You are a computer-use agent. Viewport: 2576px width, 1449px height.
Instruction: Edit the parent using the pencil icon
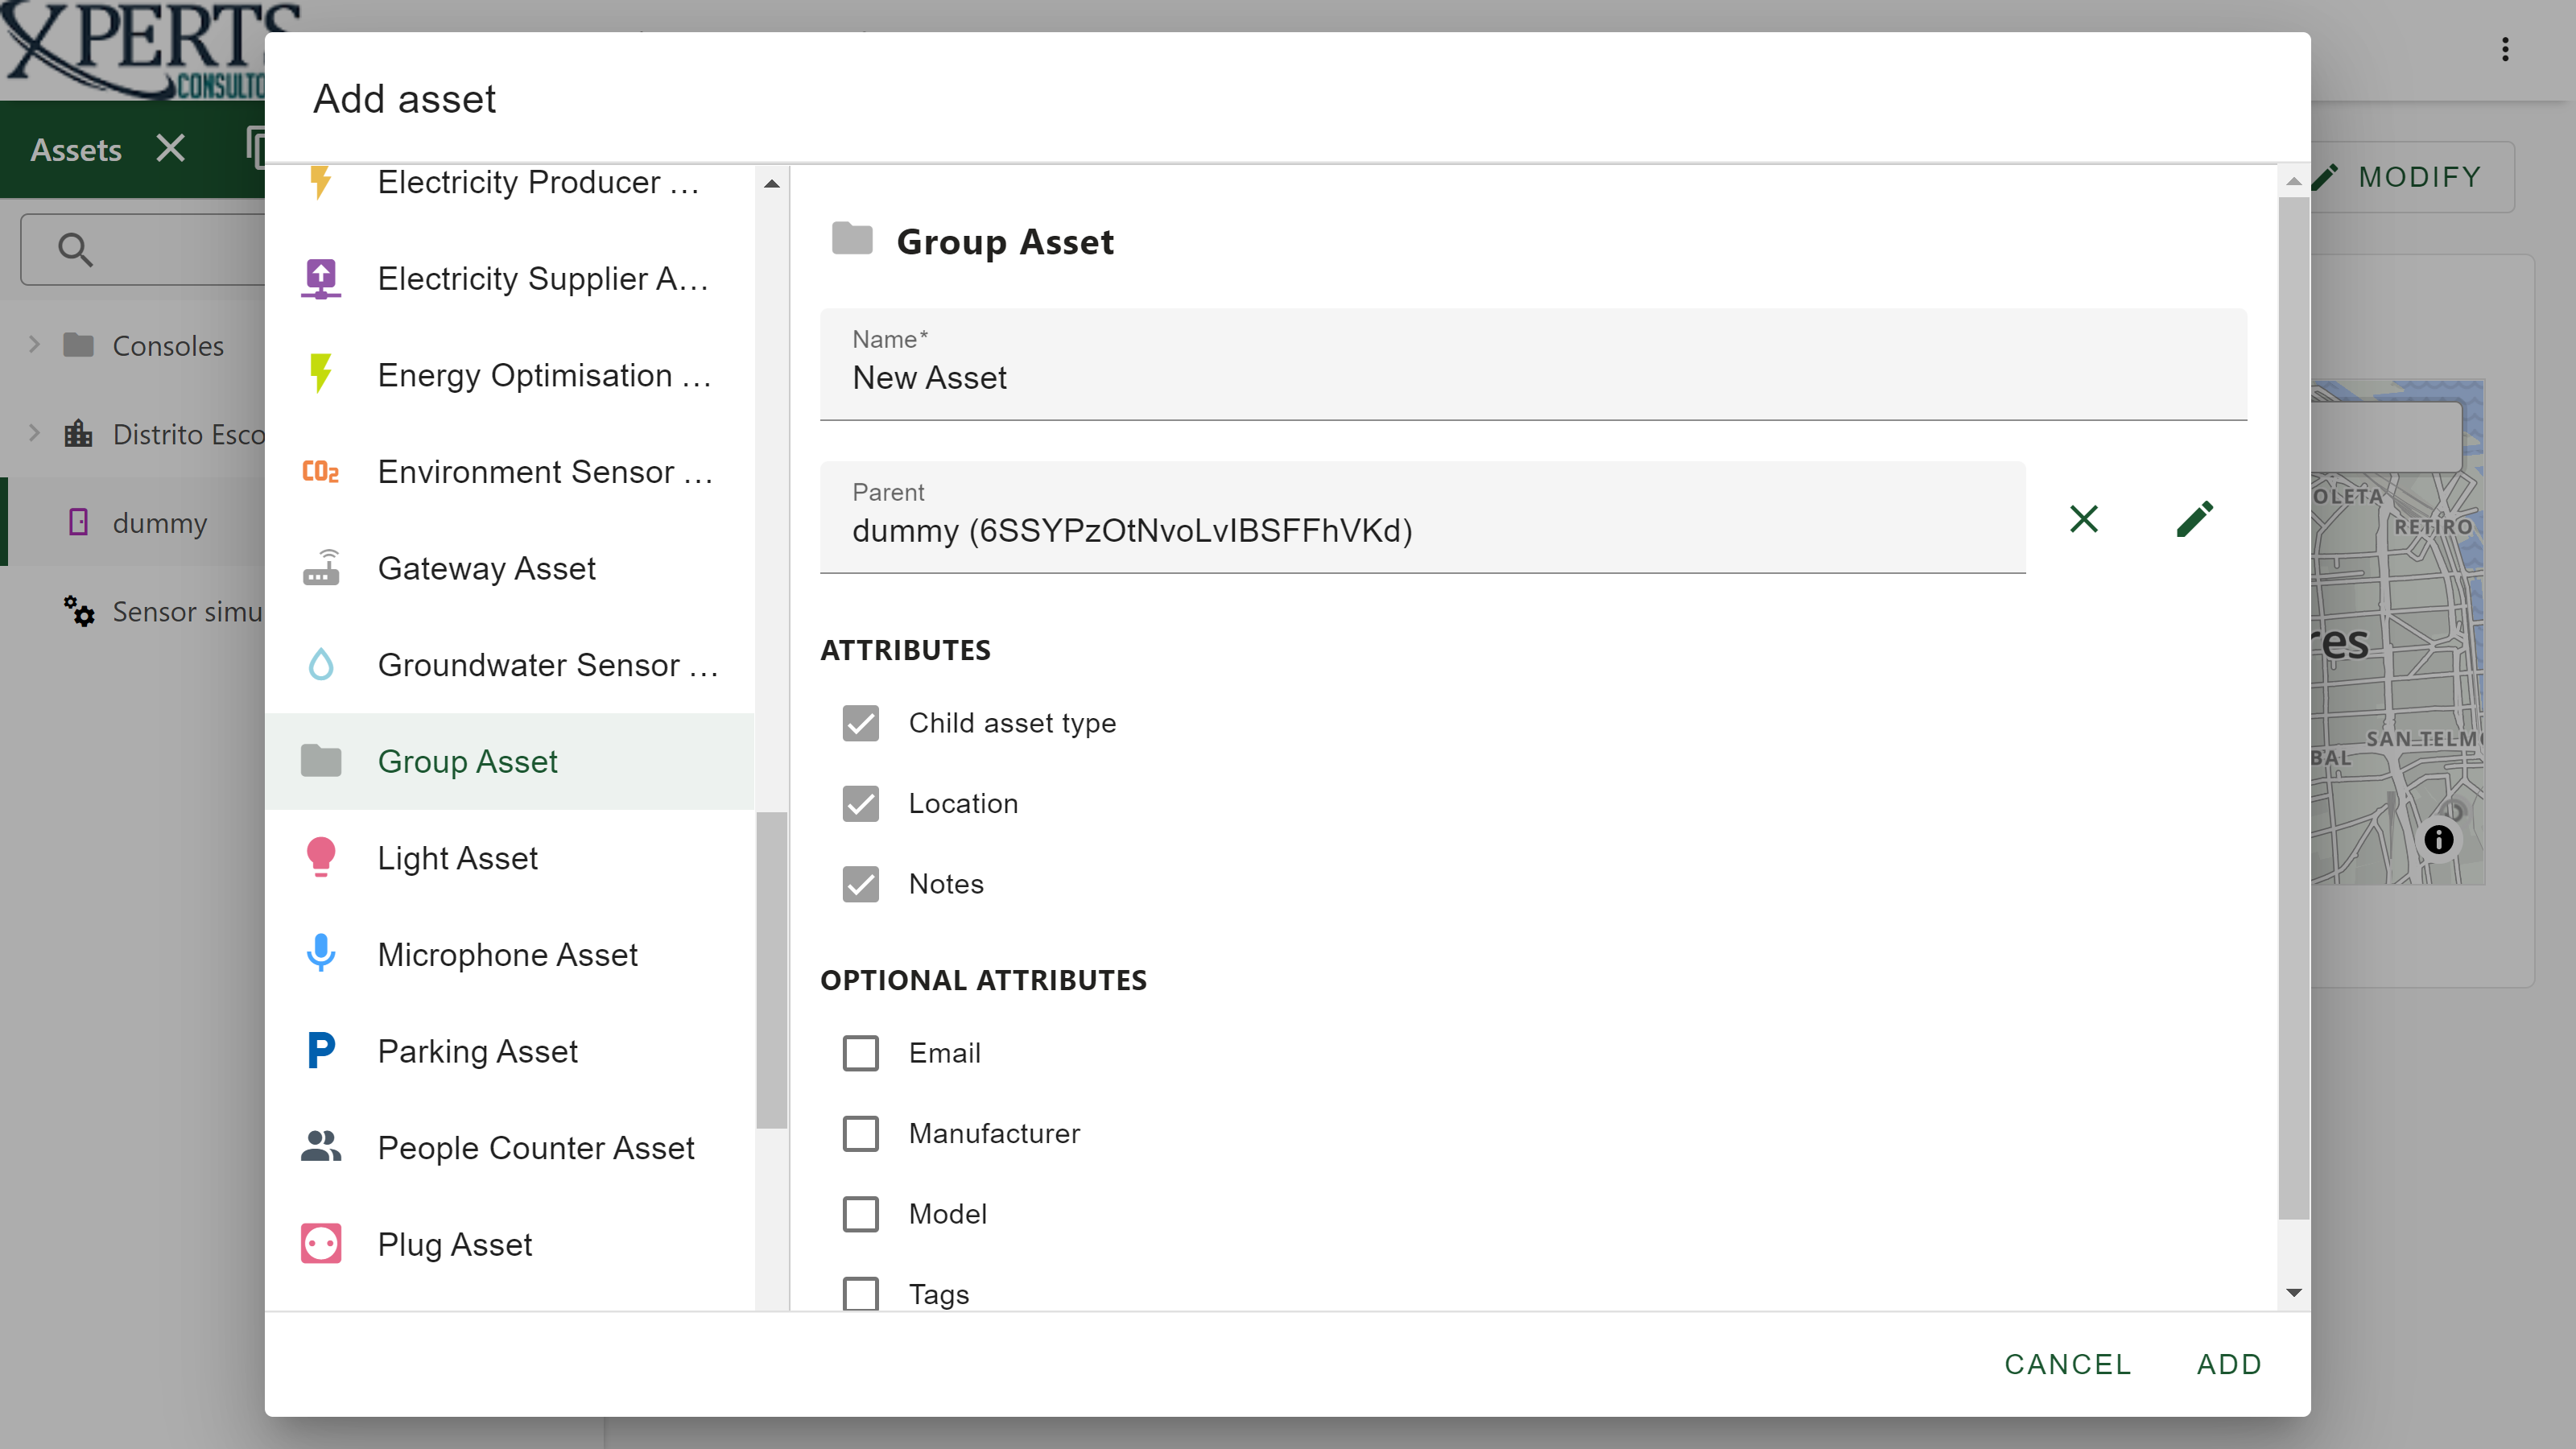2194,518
